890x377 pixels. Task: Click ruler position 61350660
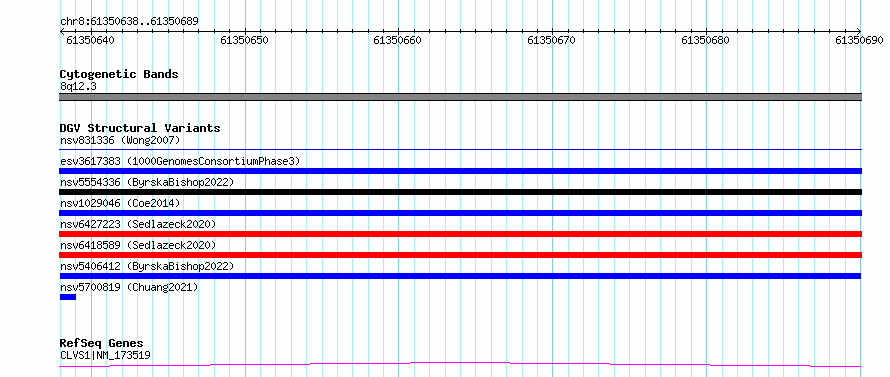pos(398,40)
